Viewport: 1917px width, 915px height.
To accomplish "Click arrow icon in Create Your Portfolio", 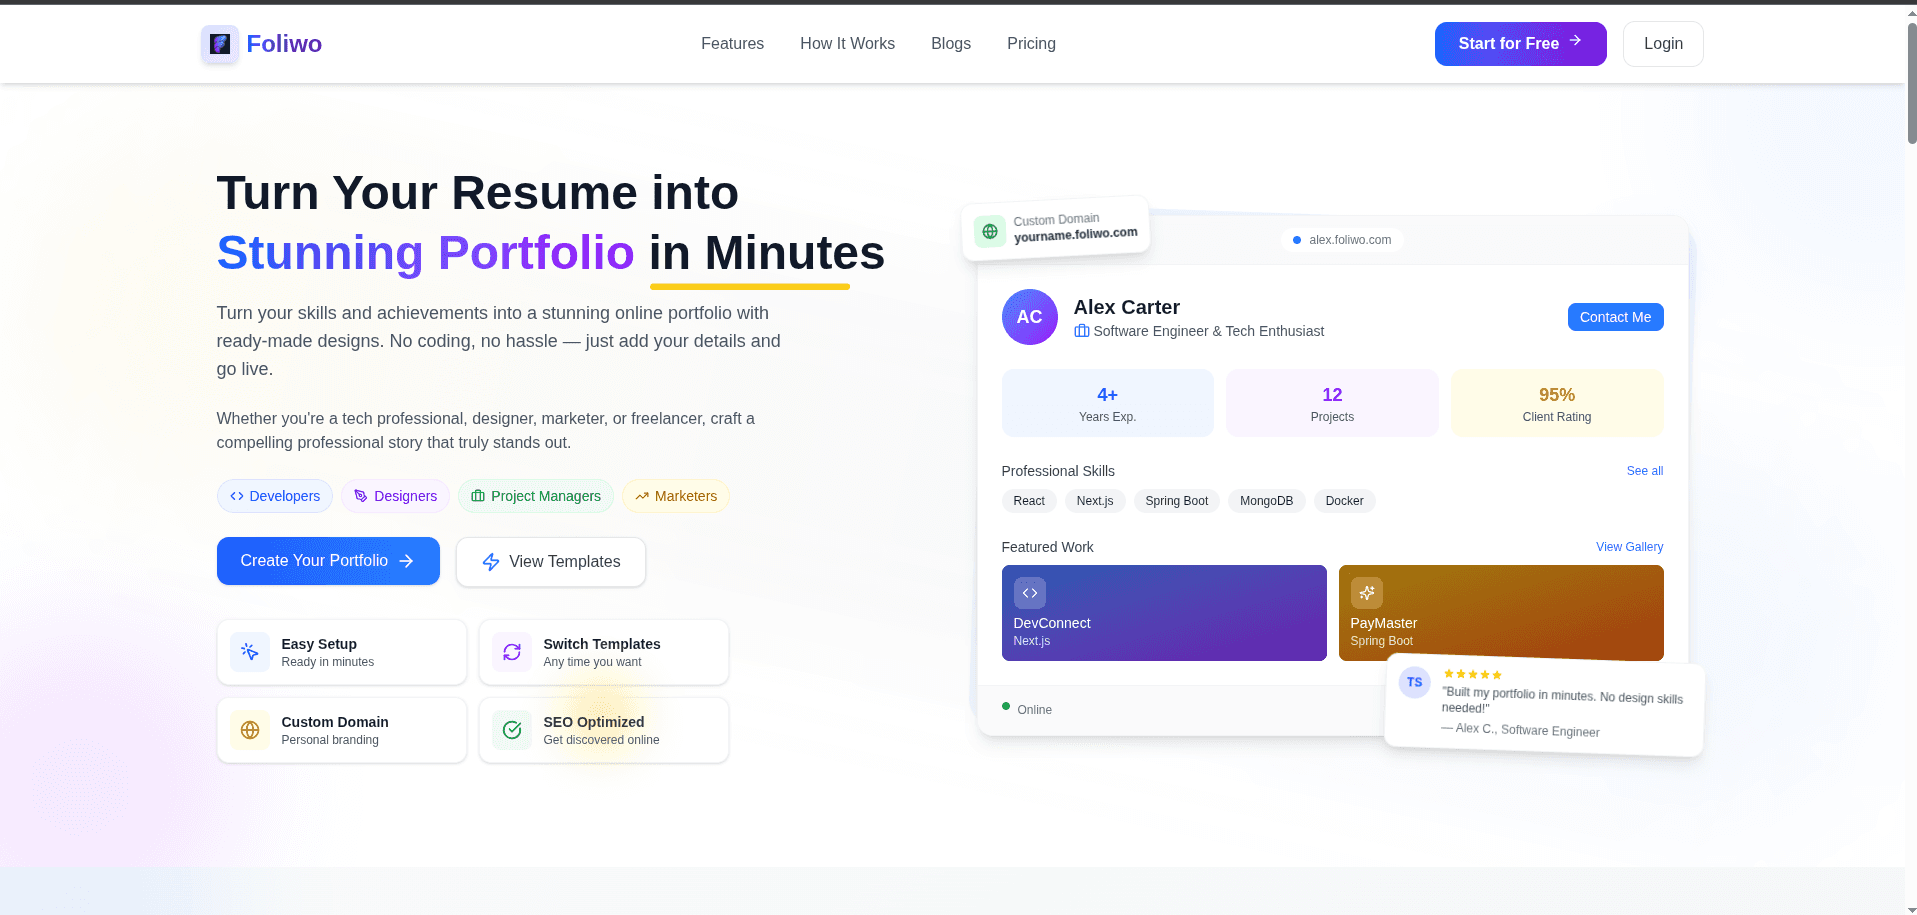I will [x=406, y=561].
